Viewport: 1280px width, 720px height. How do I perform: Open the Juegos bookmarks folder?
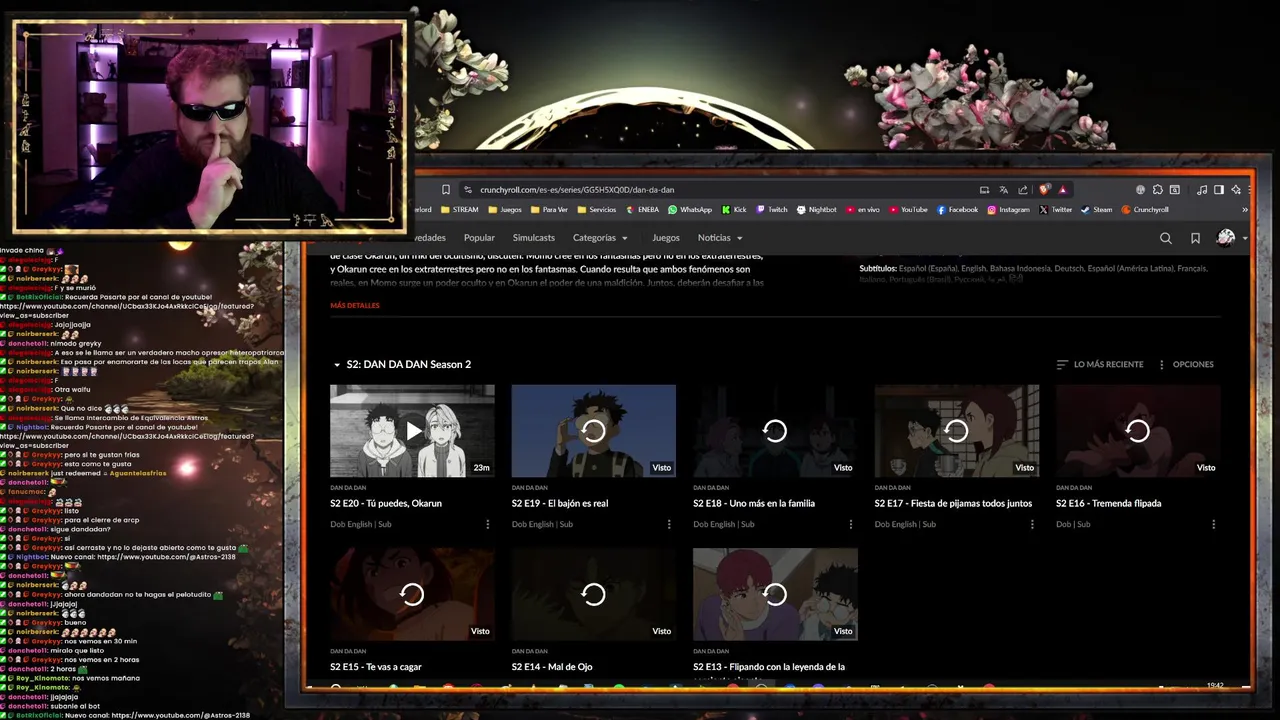coord(504,210)
